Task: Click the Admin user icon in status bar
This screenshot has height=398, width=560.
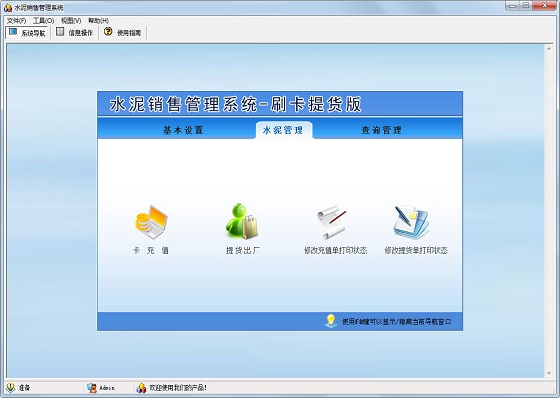Action: pos(92,388)
